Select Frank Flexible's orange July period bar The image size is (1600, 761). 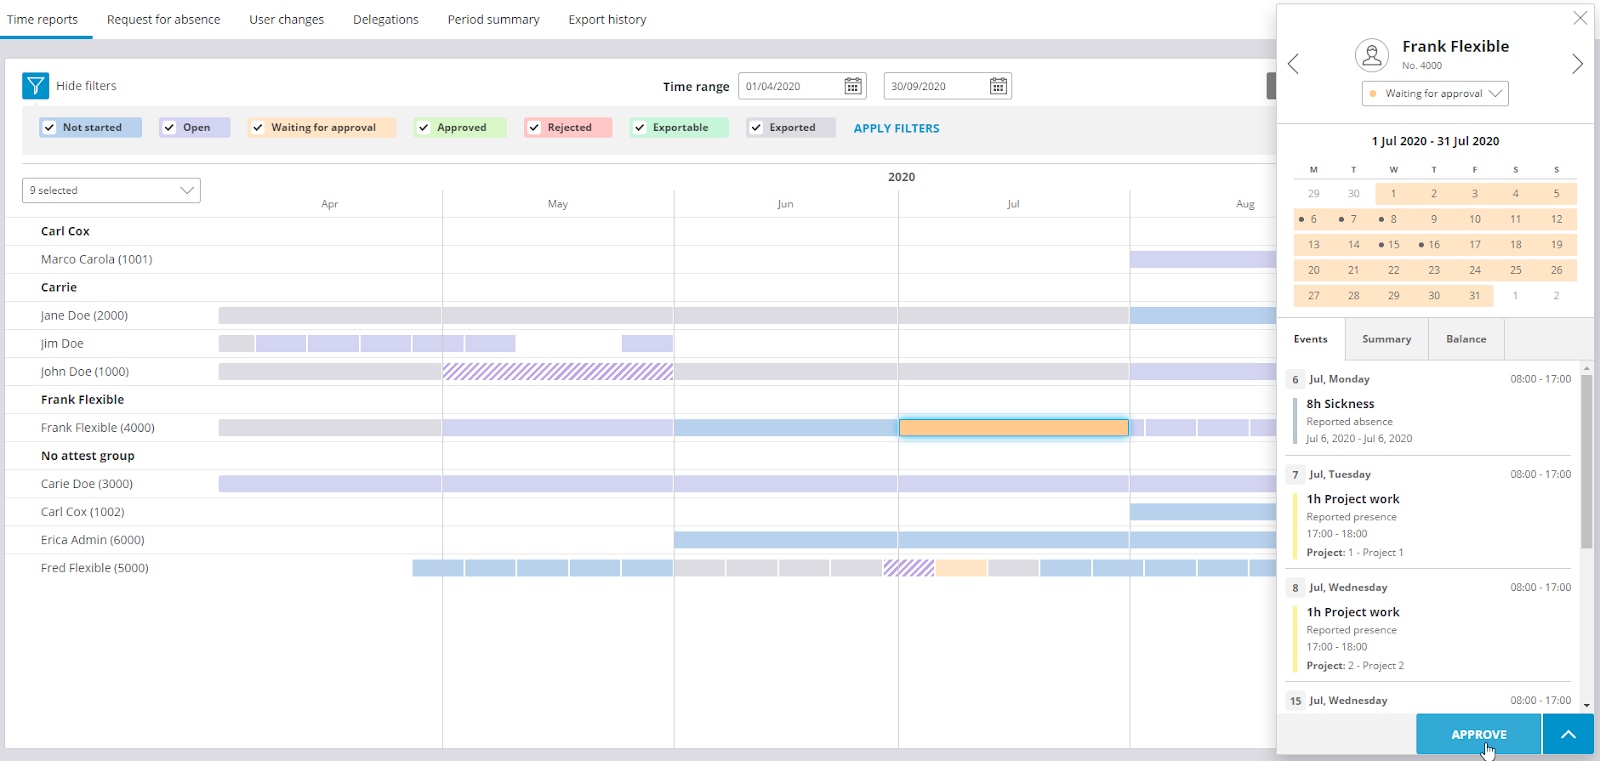[1014, 427]
